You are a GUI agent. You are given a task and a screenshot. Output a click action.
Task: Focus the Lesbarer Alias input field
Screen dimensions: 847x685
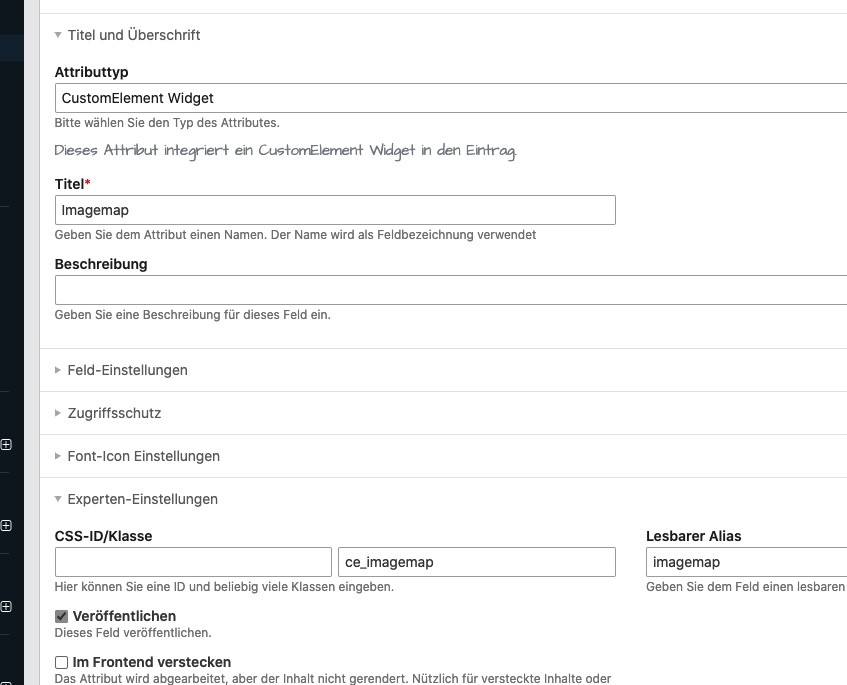[x=746, y=562]
